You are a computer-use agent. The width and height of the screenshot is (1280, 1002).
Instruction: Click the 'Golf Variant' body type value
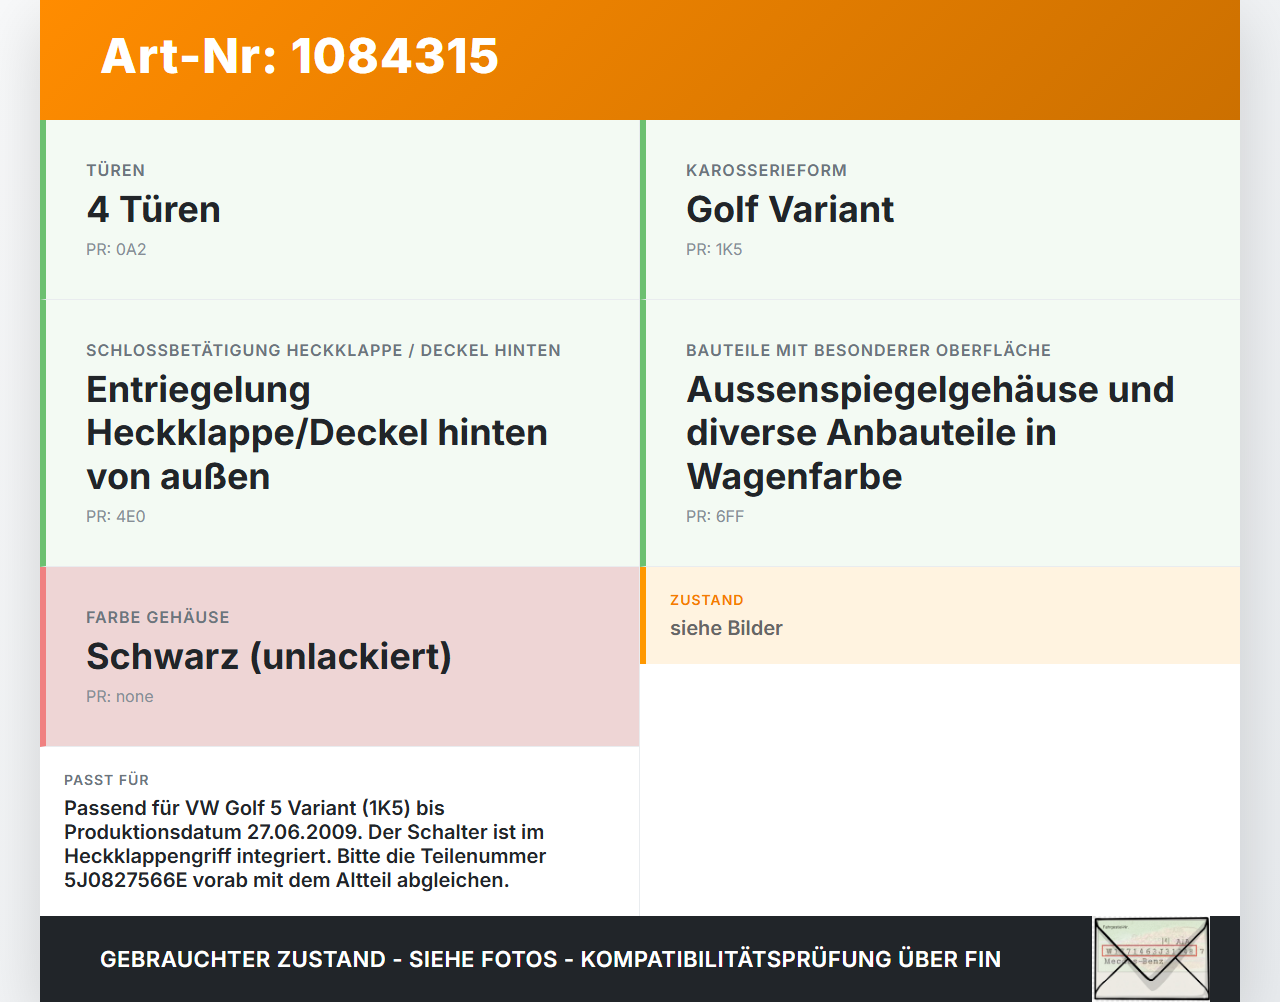point(790,209)
